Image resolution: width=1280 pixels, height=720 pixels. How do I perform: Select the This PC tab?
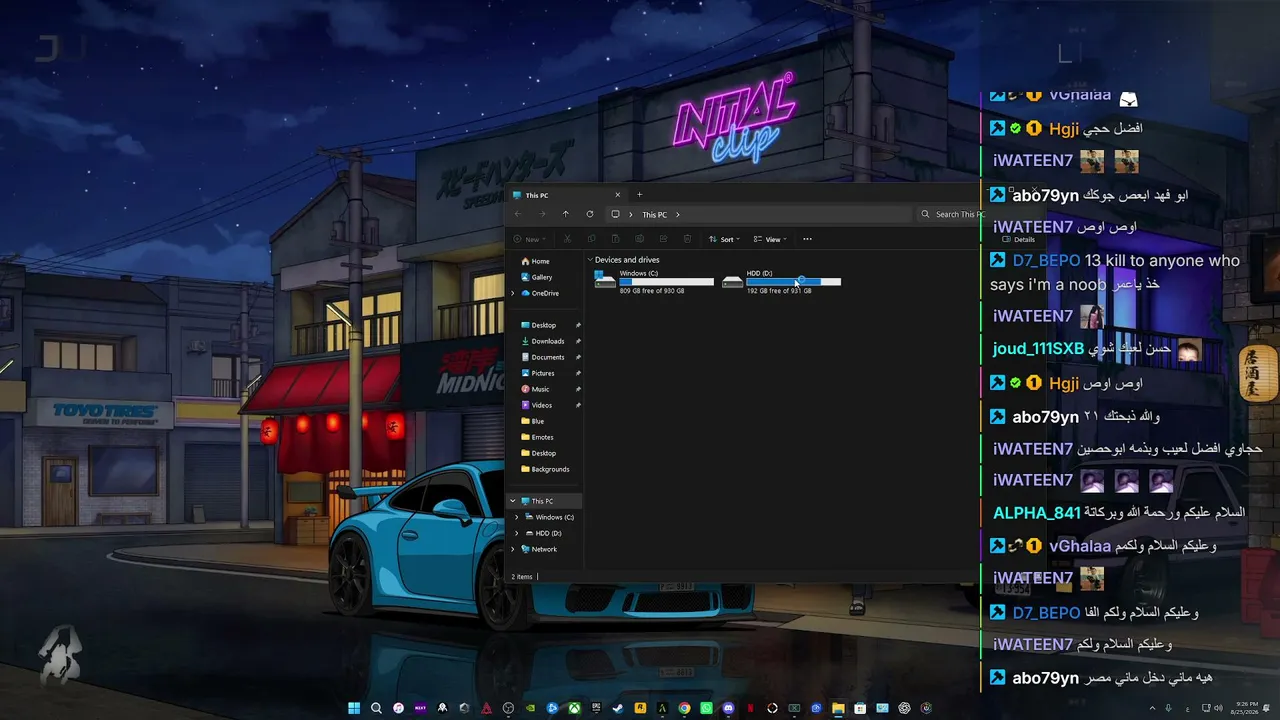tap(567, 195)
